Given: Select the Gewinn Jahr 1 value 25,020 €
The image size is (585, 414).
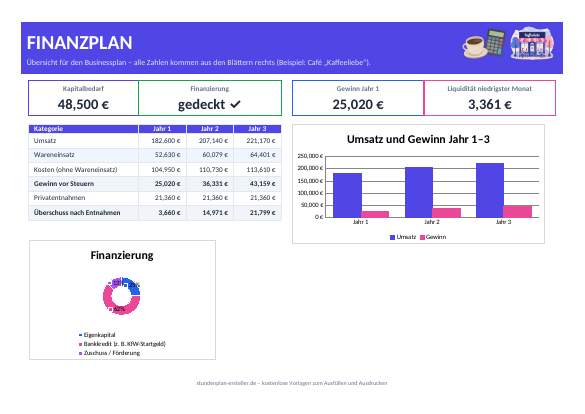Looking at the screenshot, I should click(358, 104).
